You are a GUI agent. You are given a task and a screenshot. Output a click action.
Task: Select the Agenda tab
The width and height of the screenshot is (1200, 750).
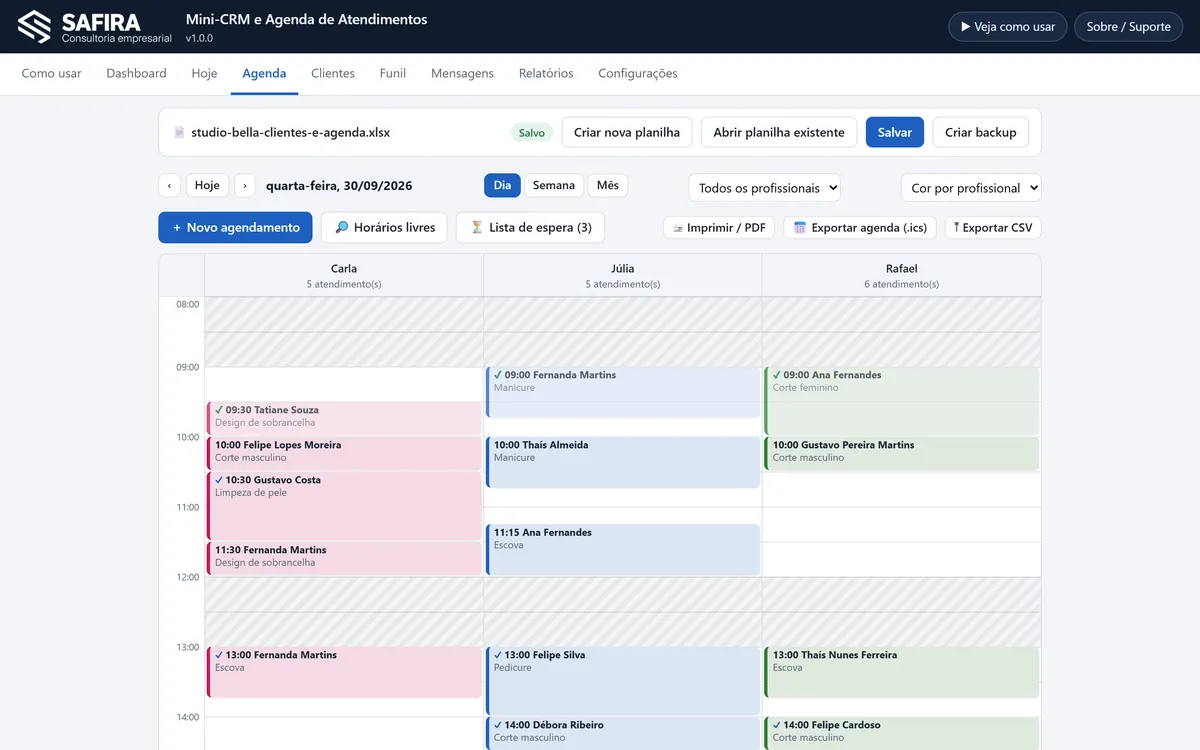pyautogui.click(x=264, y=73)
